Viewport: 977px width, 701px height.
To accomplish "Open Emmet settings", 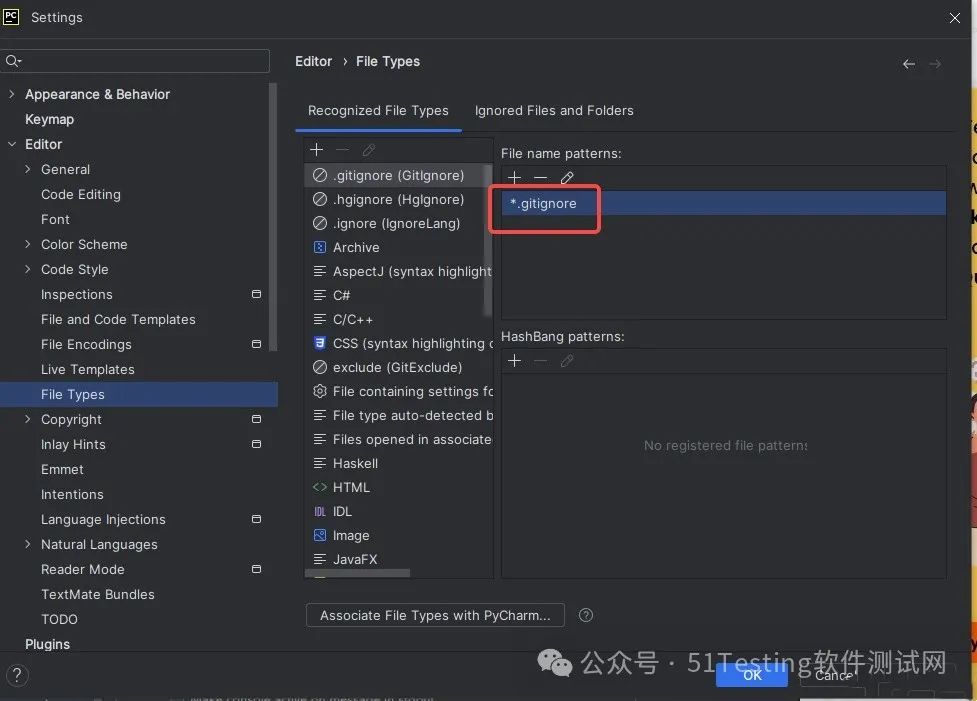I will (x=62, y=469).
